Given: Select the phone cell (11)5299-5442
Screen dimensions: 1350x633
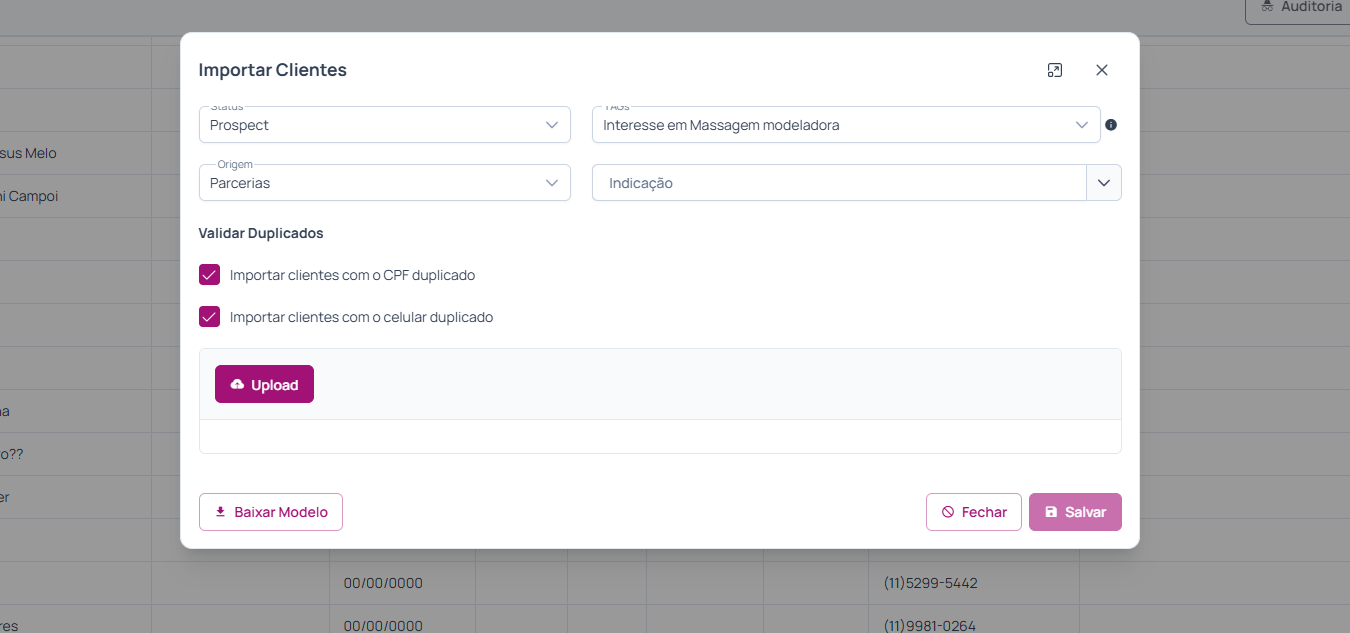Looking at the screenshot, I should pos(930,583).
